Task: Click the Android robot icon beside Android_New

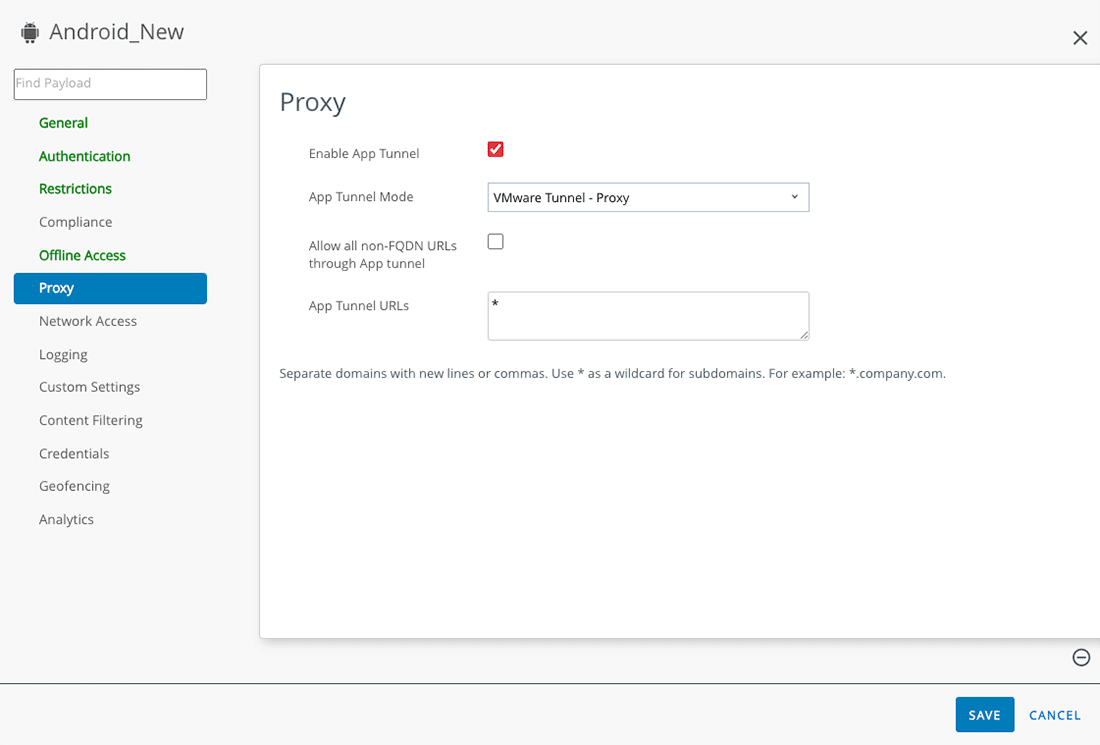Action: pos(30,31)
